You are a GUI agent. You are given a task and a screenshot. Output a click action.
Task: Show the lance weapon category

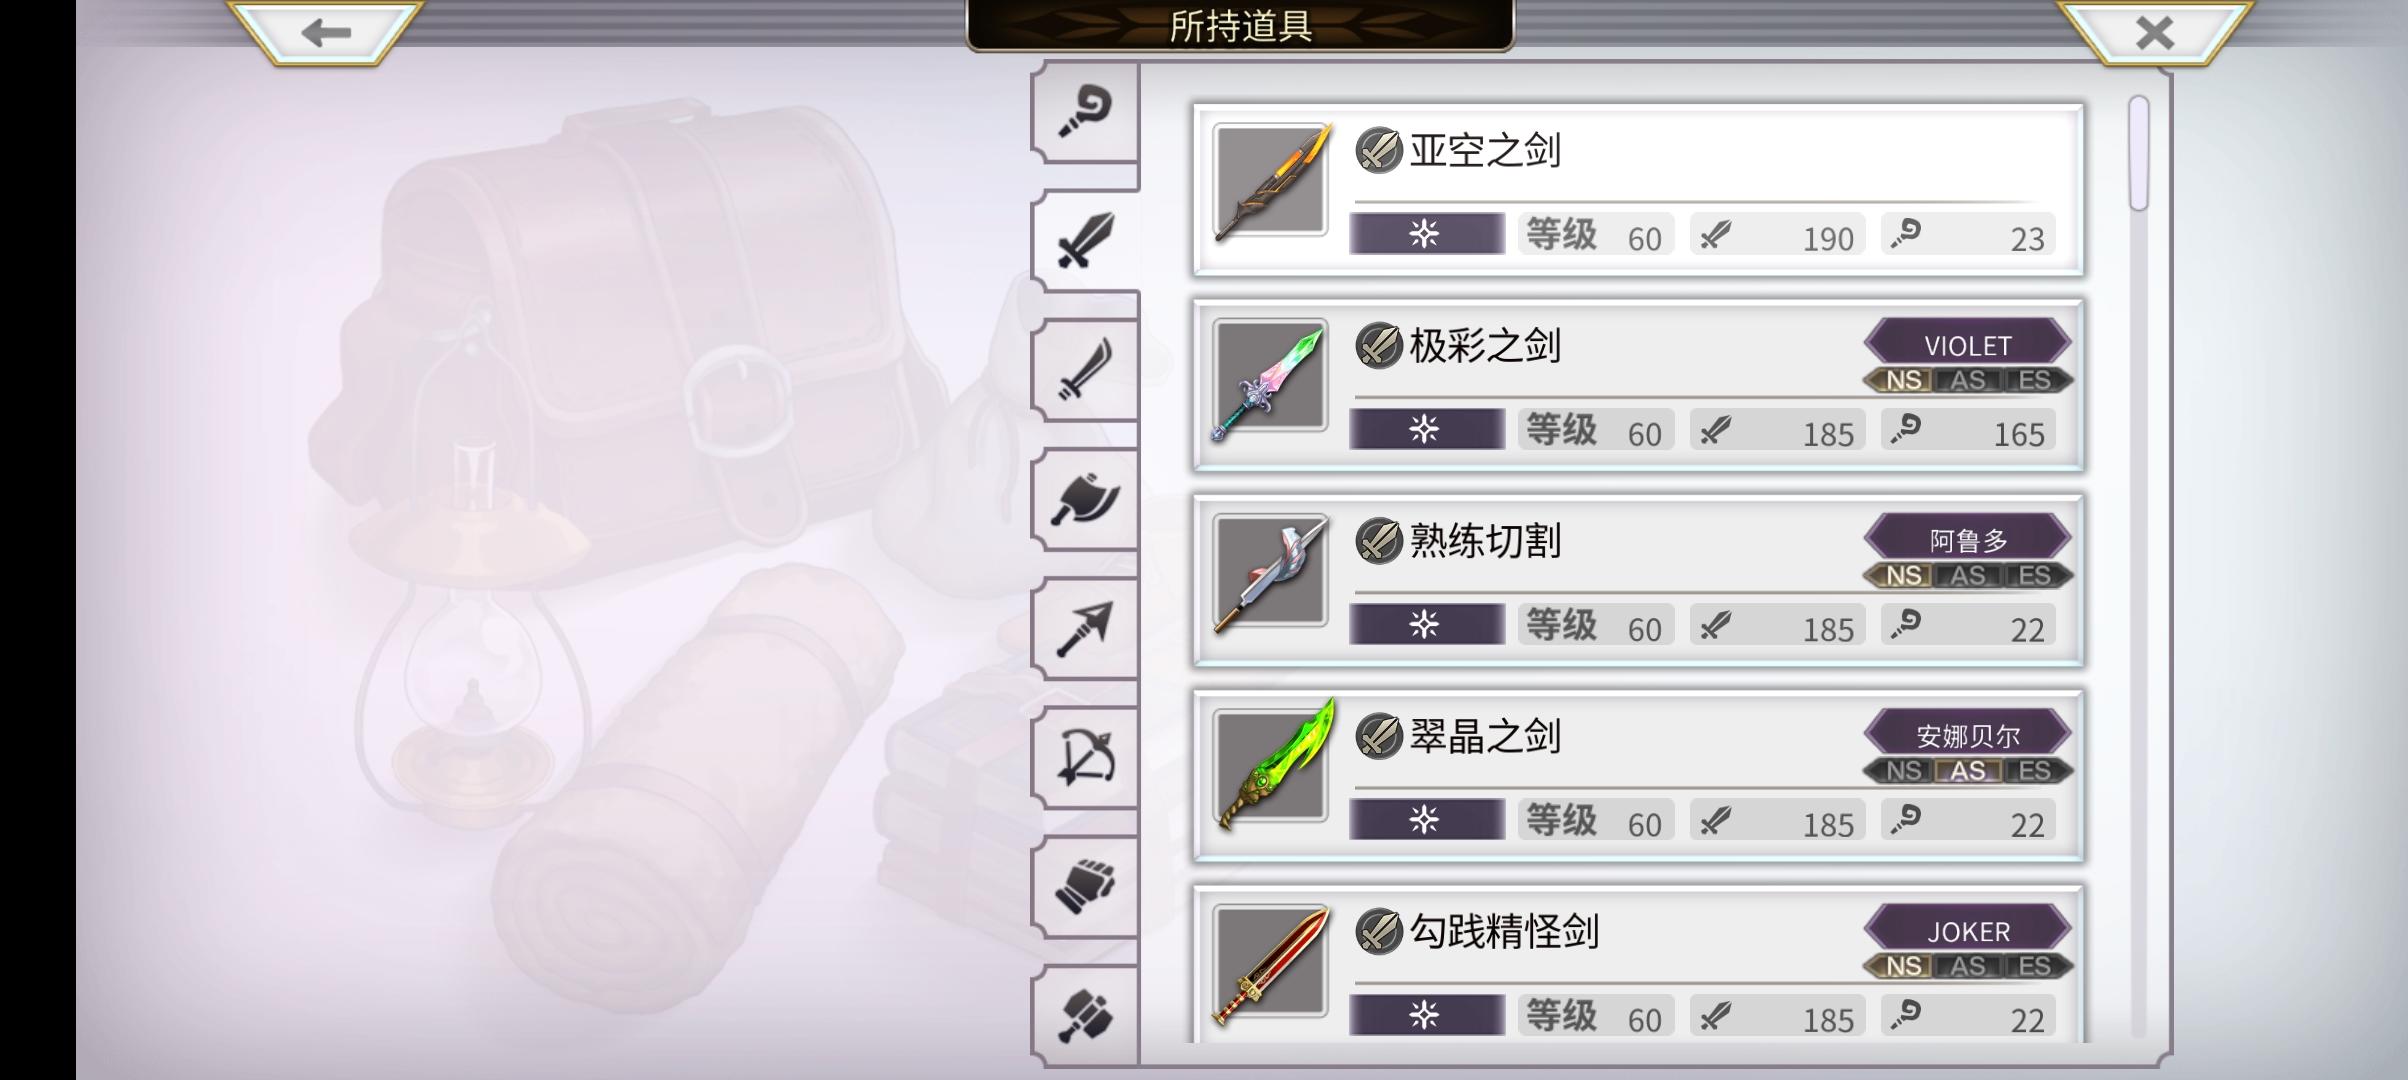pos(1086,628)
